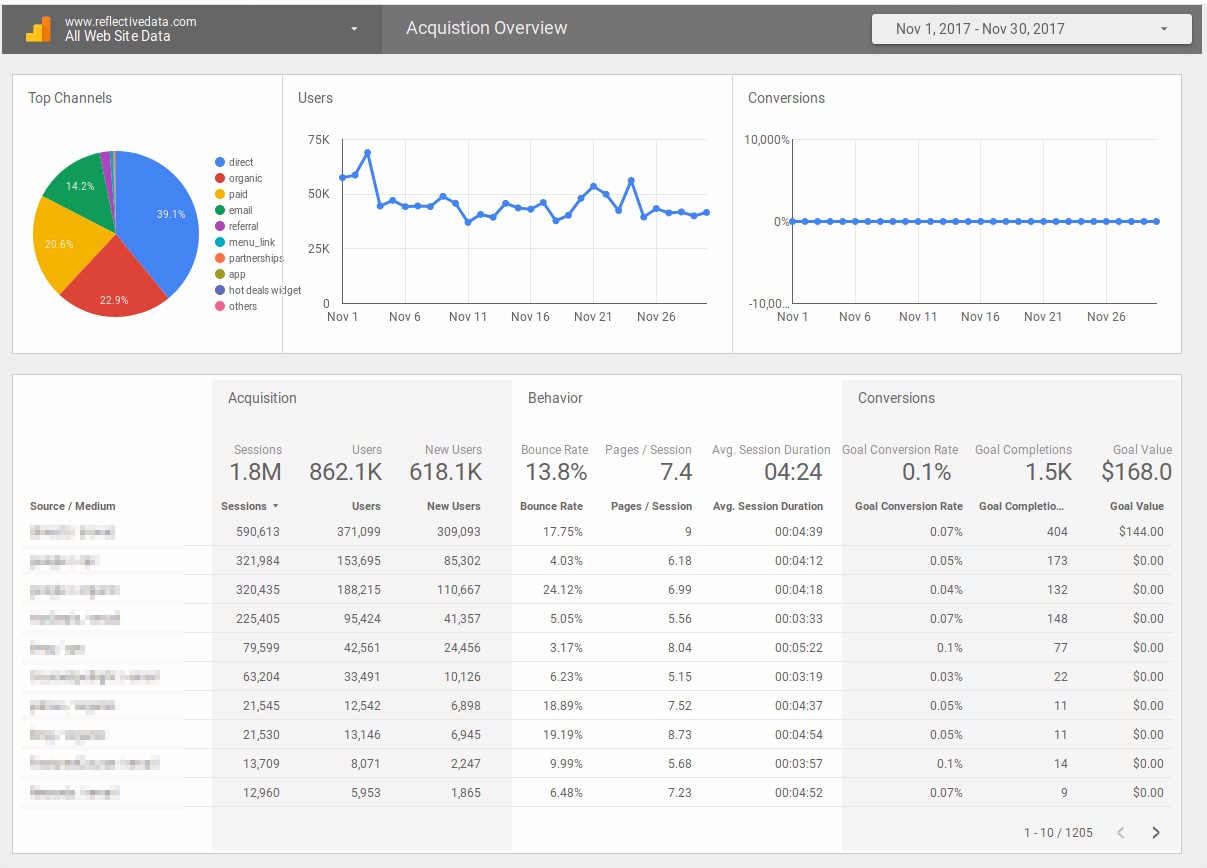The width and height of the screenshot is (1207, 868).
Task: Go to next table page arrow
Action: pyautogui.click(x=1156, y=832)
